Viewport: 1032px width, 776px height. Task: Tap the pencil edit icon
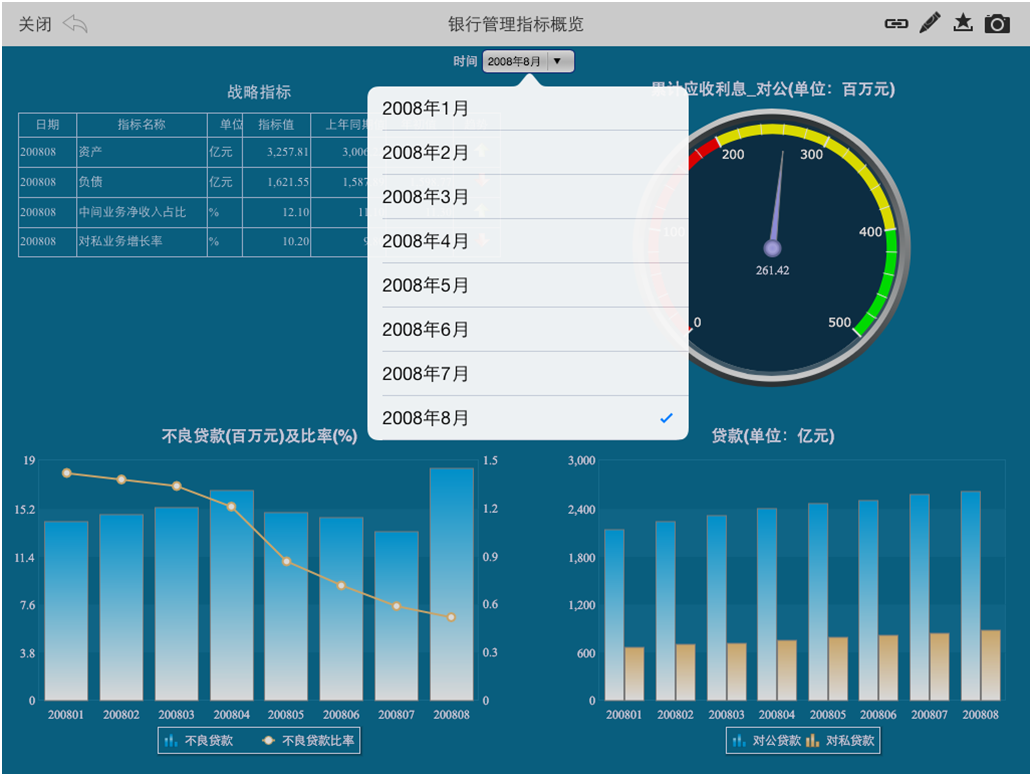coord(929,23)
